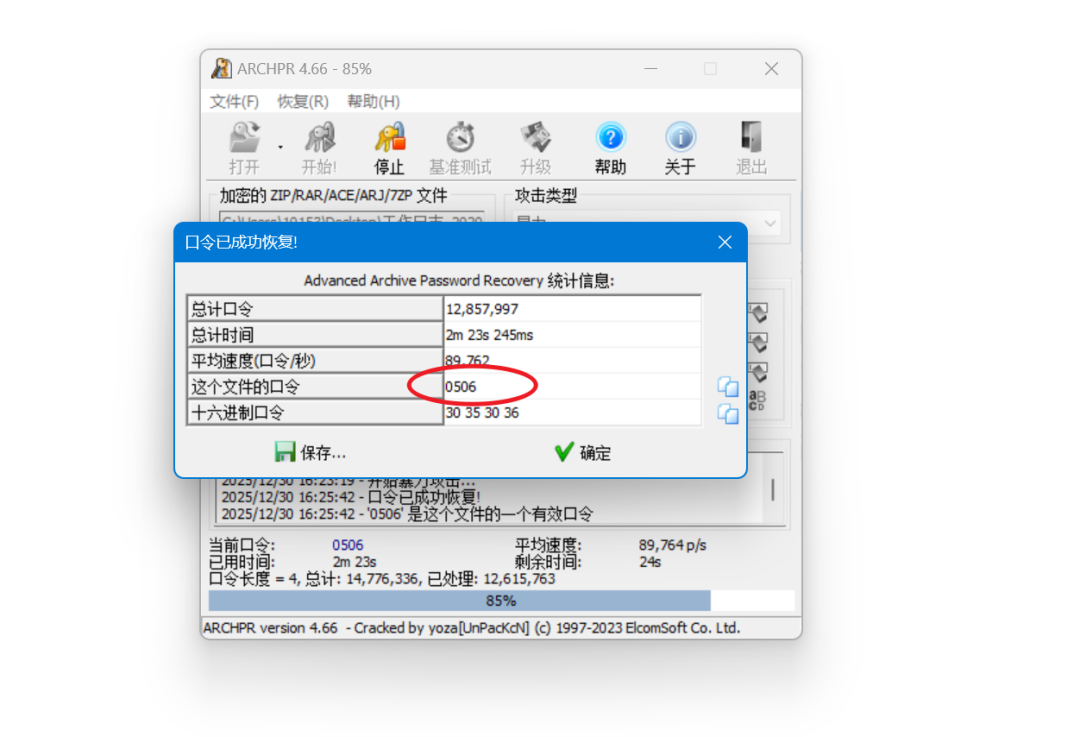
Task: Click the 总计口令 row label
Action: (315, 309)
